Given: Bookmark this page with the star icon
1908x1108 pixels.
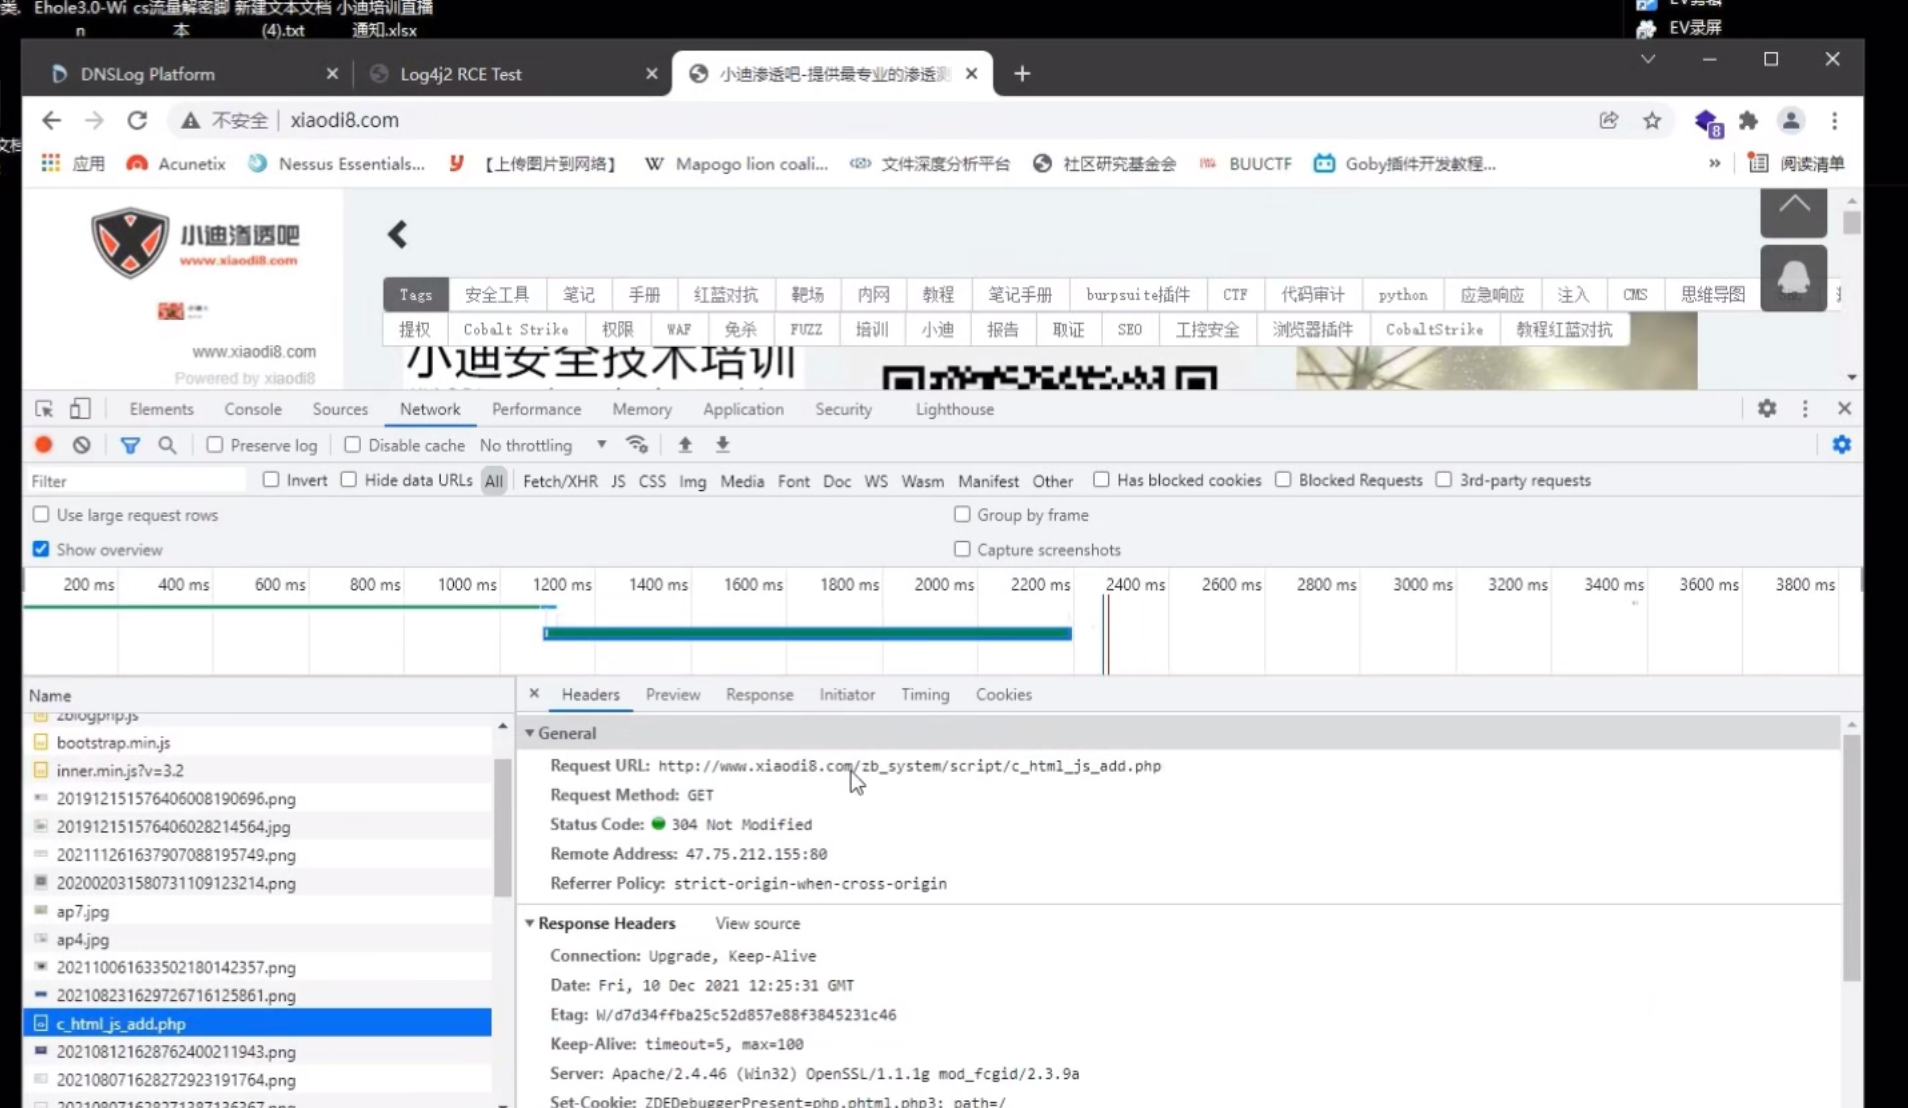Looking at the screenshot, I should point(1652,120).
